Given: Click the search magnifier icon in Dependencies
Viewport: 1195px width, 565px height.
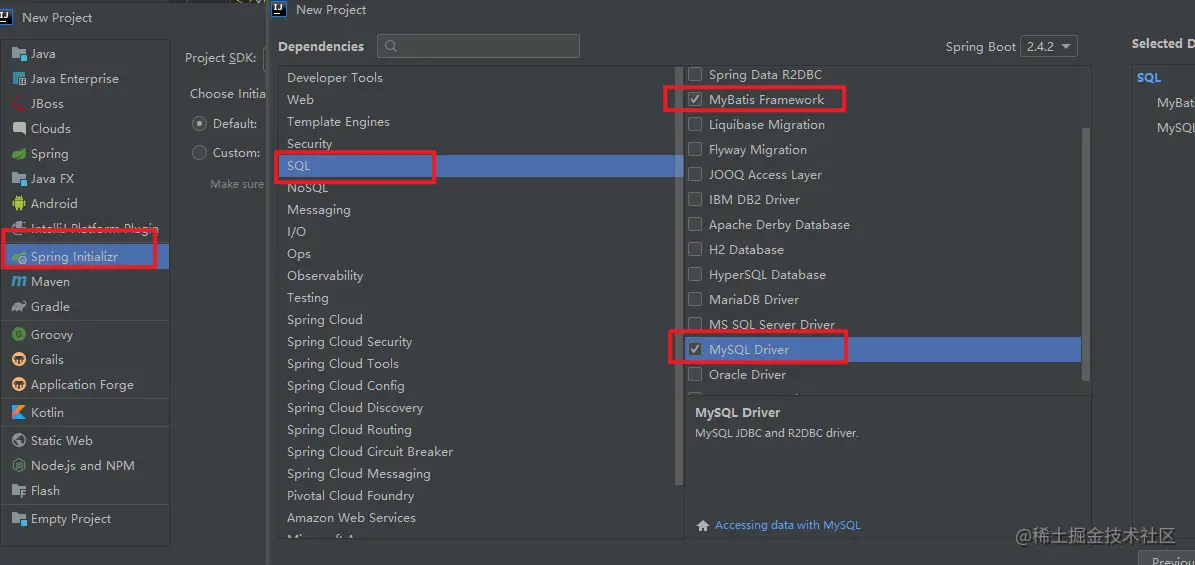Looking at the screenshot, I should pyautogui.click(x=391, y=47).
